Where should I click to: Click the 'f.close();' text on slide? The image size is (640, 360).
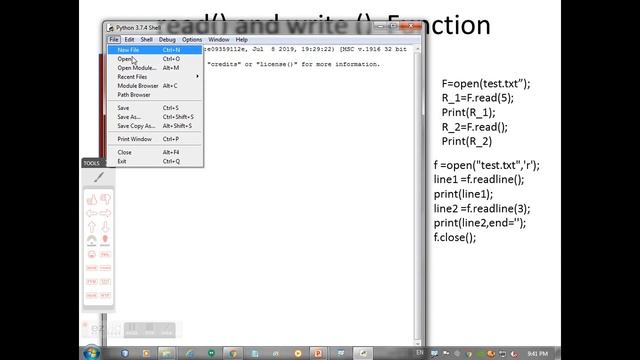pyautogui.click(x=455, y=238)
